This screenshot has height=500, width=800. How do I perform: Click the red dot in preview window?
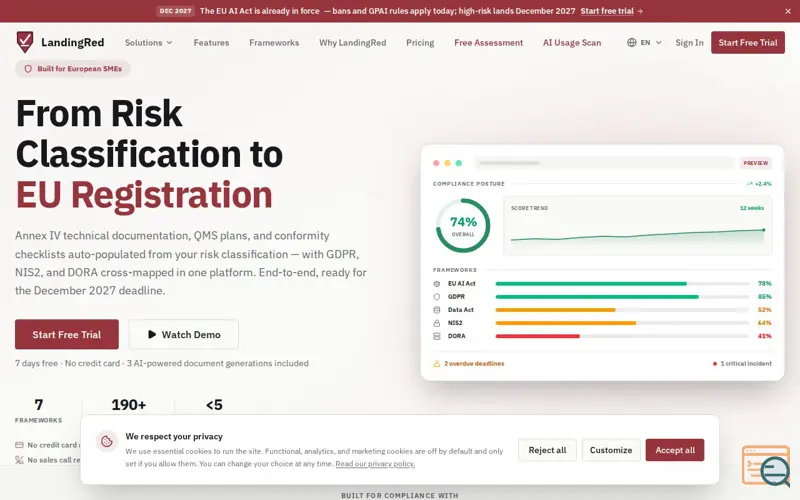point(436,163)
